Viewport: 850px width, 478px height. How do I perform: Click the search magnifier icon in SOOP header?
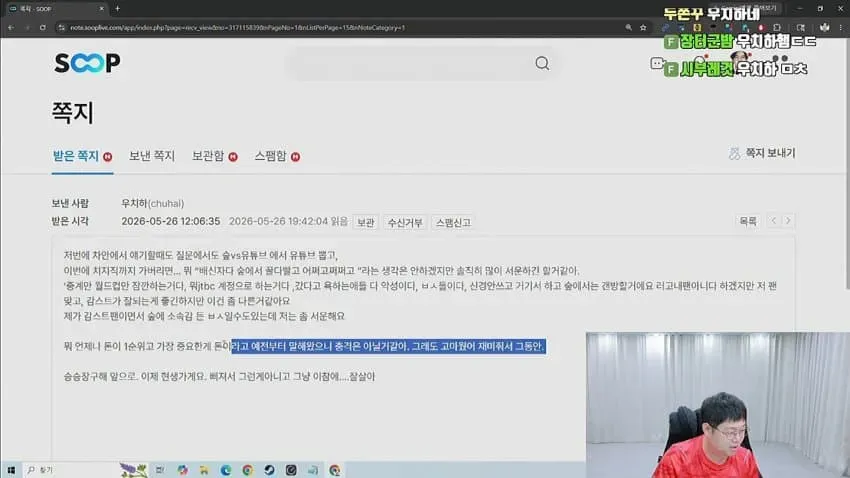[542, 63]
